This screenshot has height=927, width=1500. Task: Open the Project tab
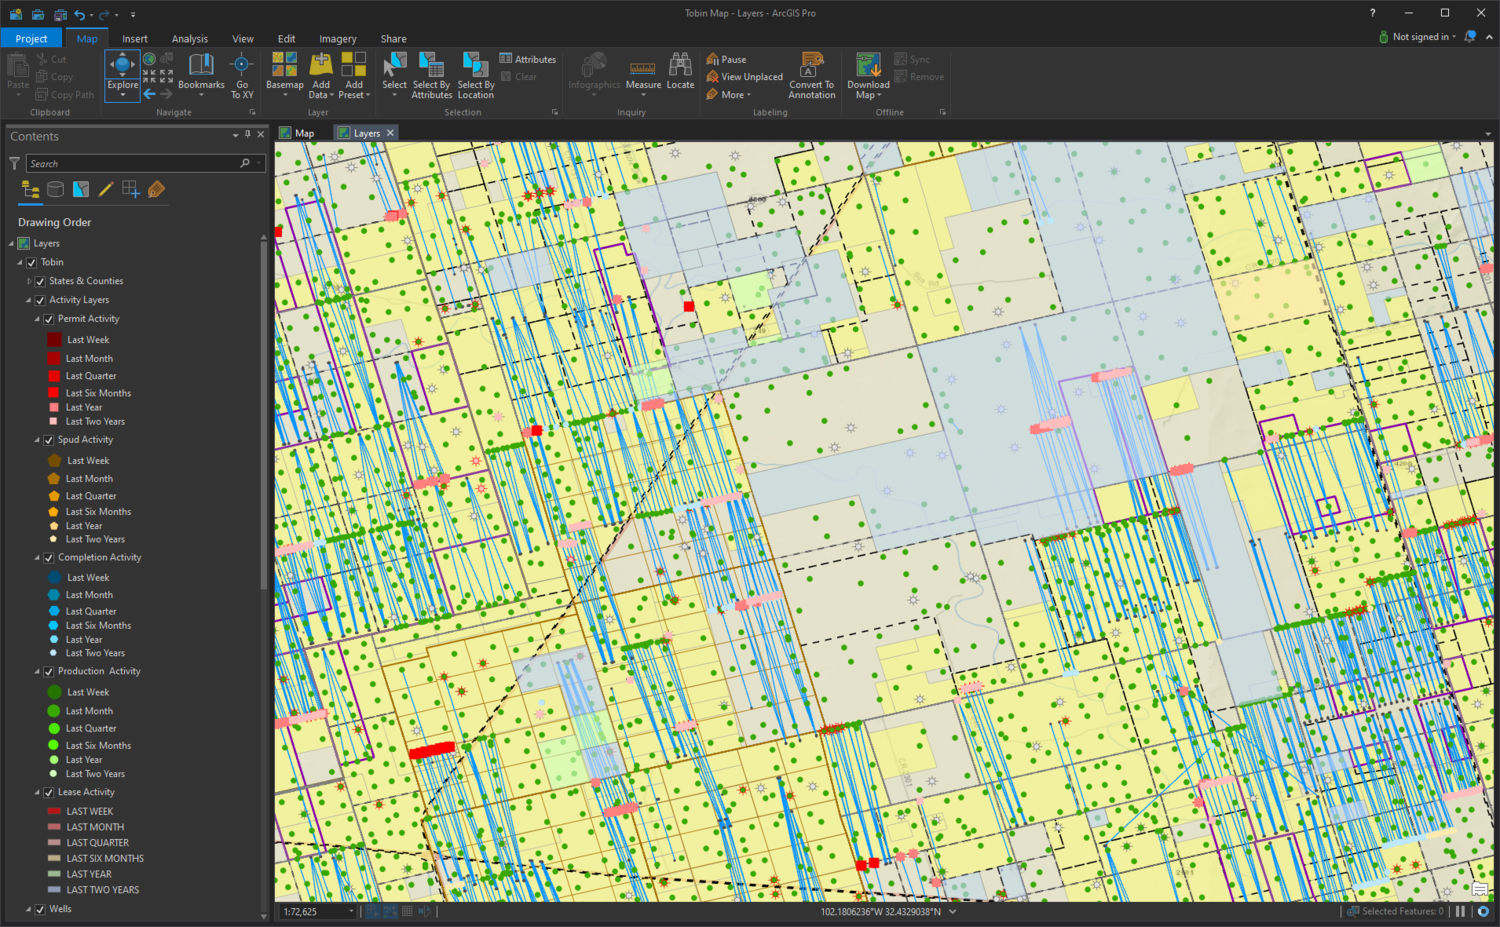[31, 38]
